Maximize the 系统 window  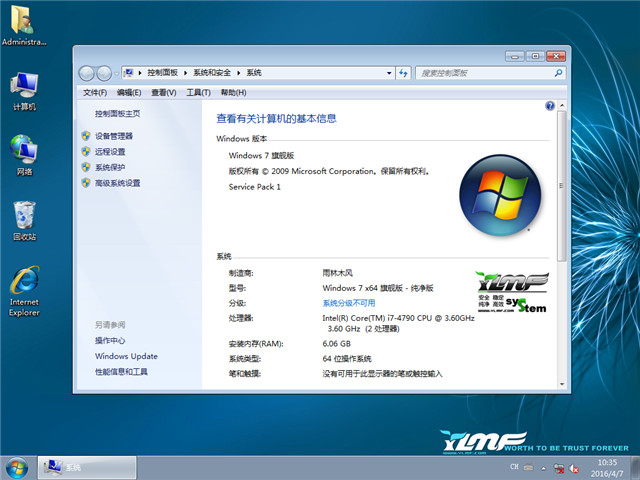(x=535, y=56)
